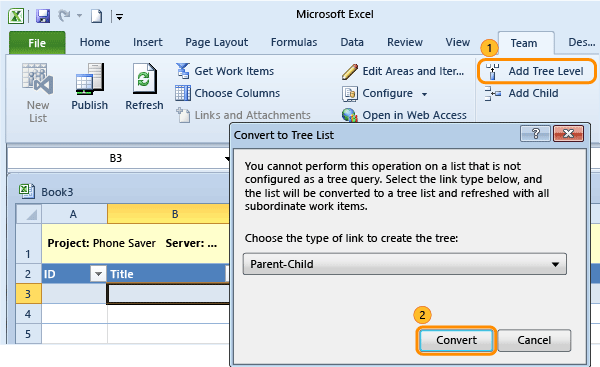Click the Links and Attachments command
The width and height of the screenshot is (600, 367).
tap(243, 115)
